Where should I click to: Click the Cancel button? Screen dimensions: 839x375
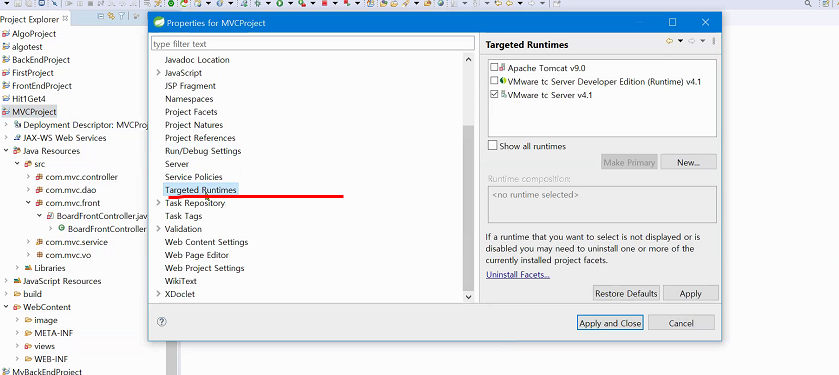[x=681, y=323]
